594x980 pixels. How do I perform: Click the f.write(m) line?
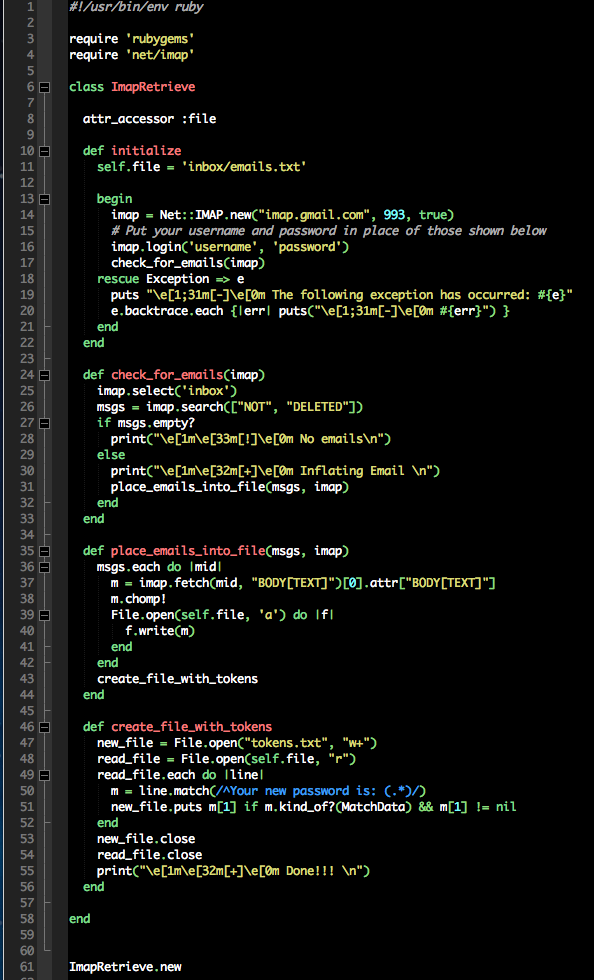tap(160, 631)
